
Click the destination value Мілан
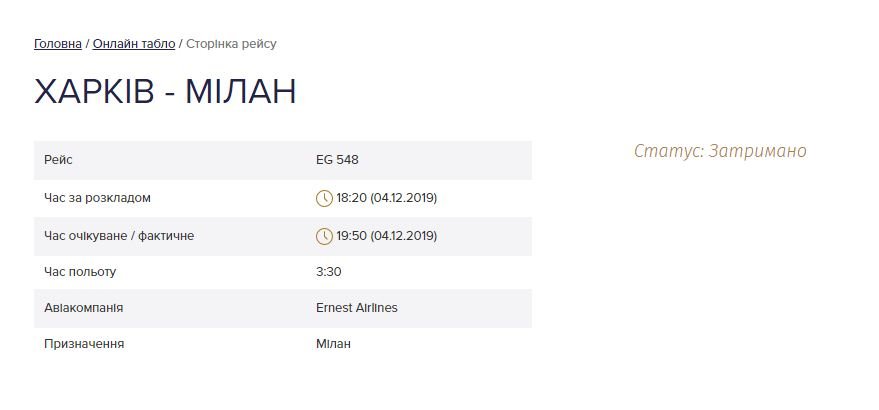pyautogui.click(x=333, y=344)
